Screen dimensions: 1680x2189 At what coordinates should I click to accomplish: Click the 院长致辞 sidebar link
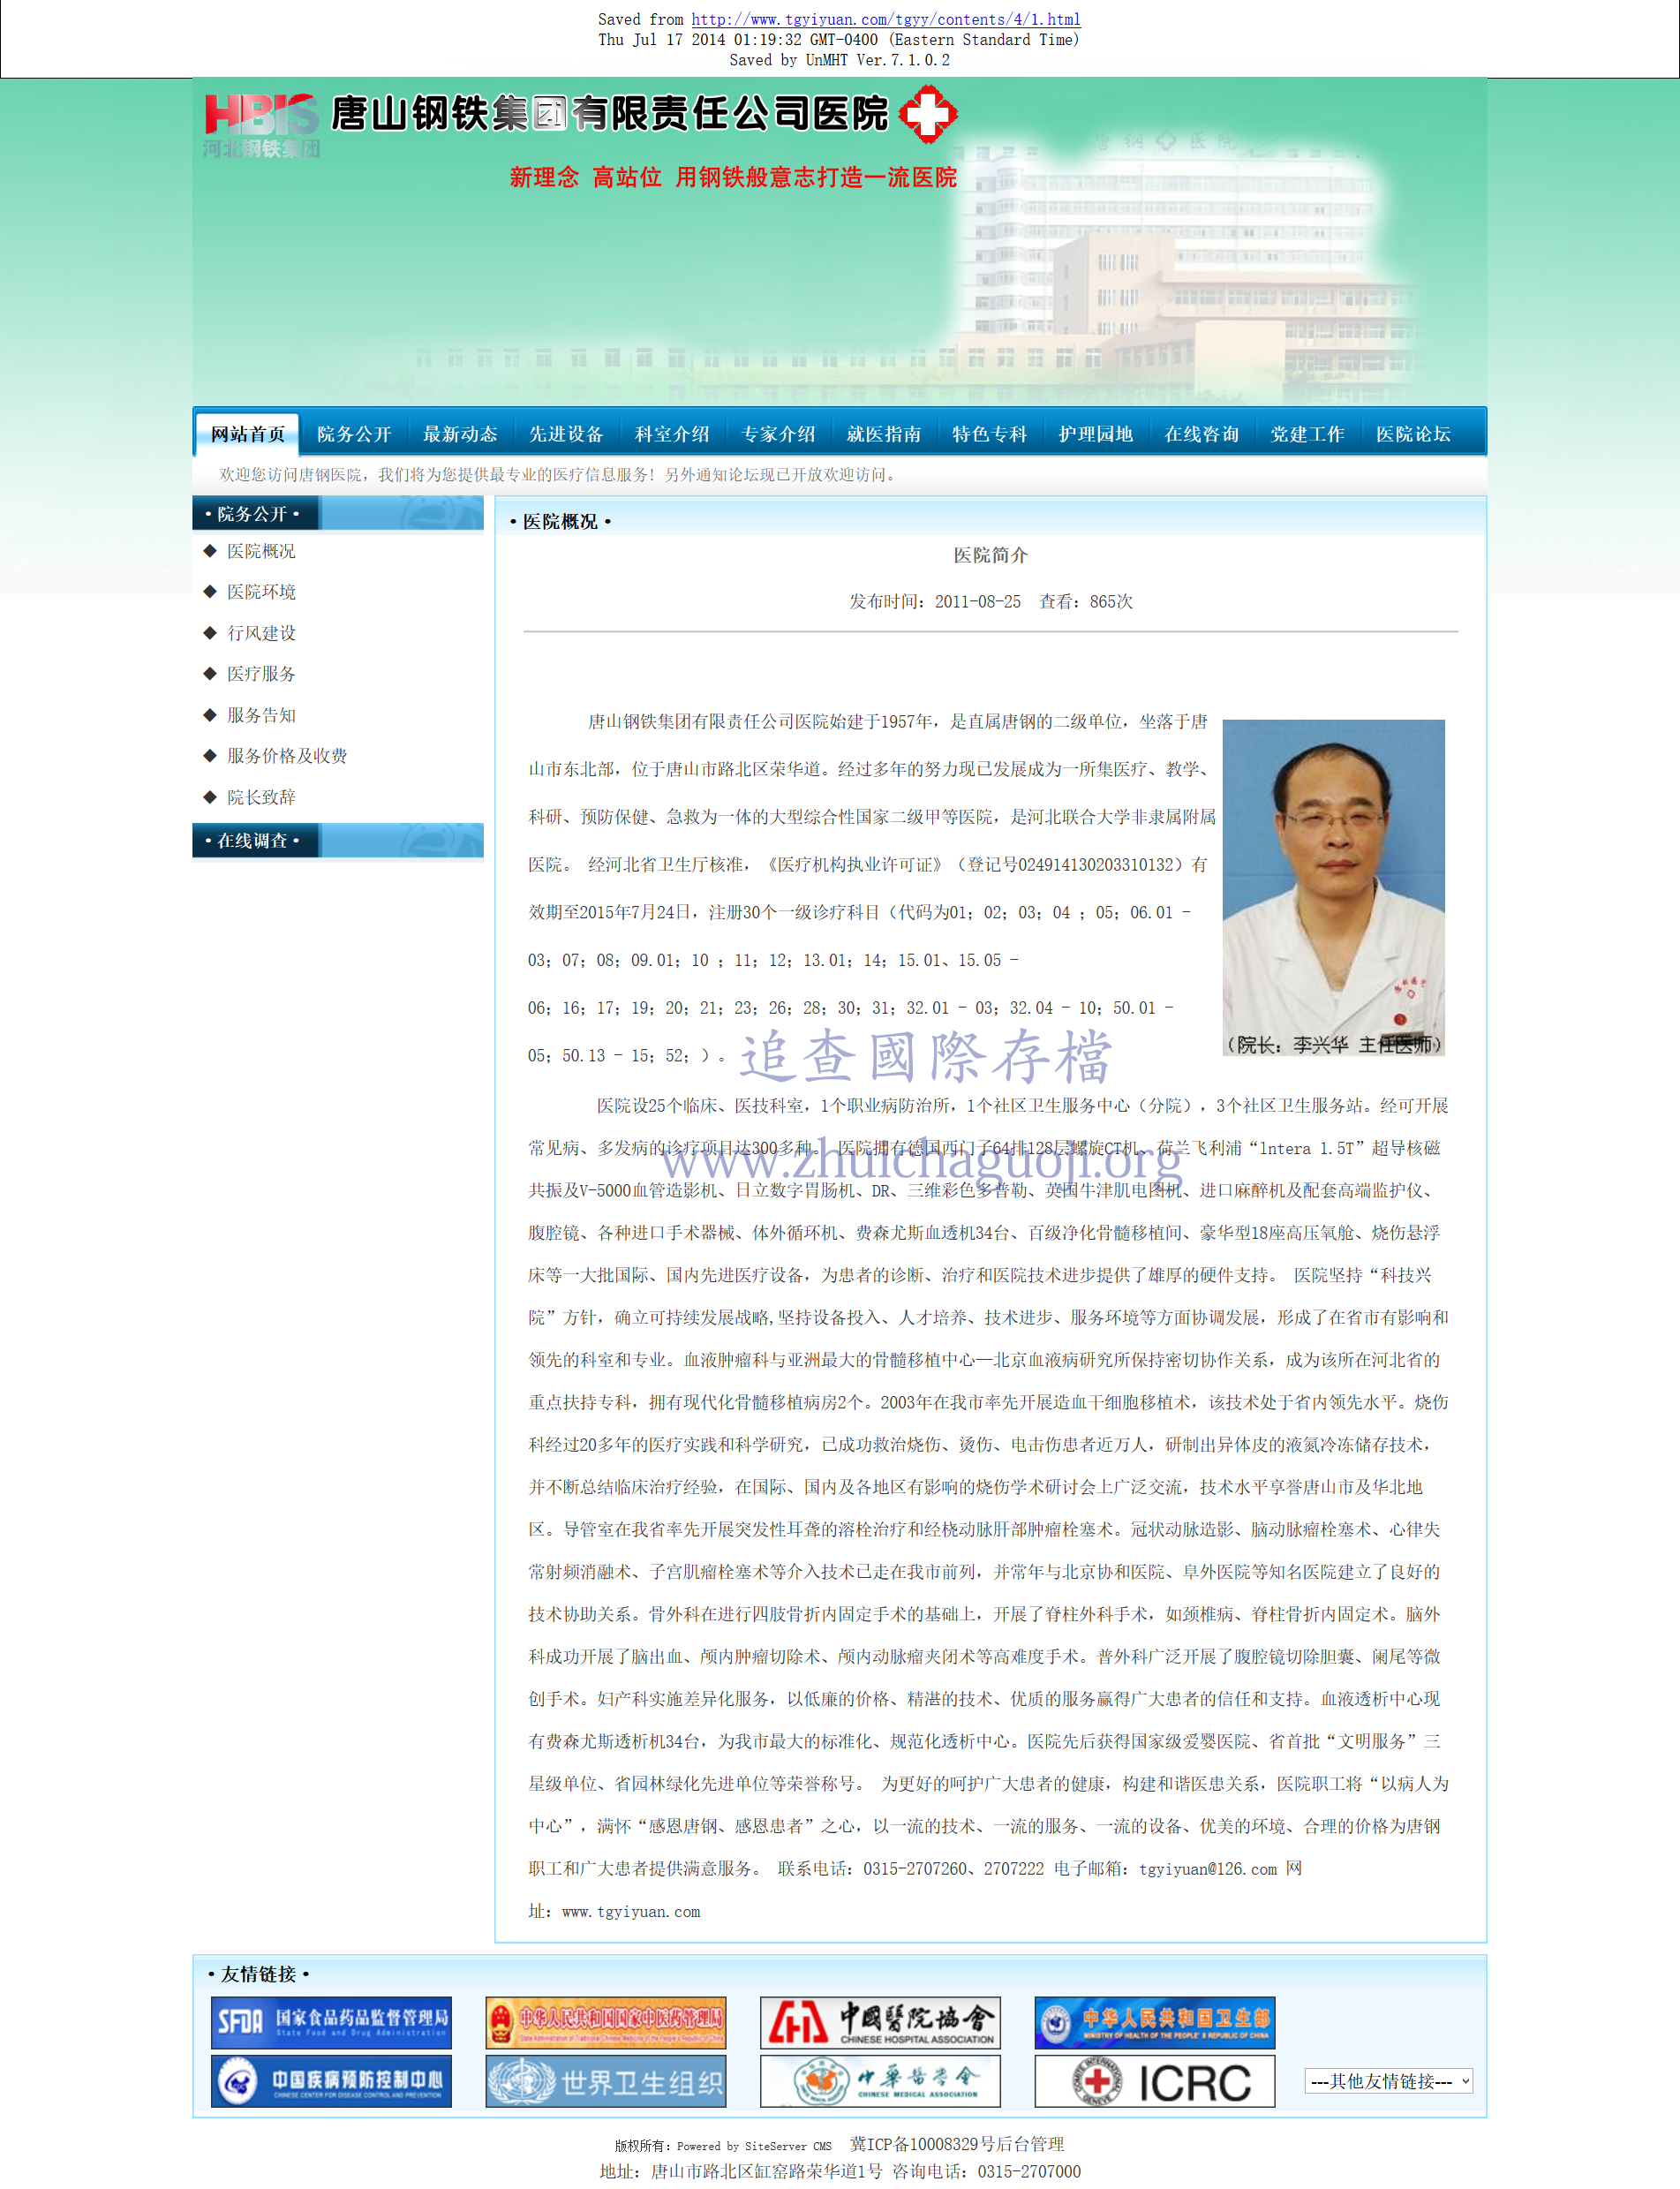[261, 797]
